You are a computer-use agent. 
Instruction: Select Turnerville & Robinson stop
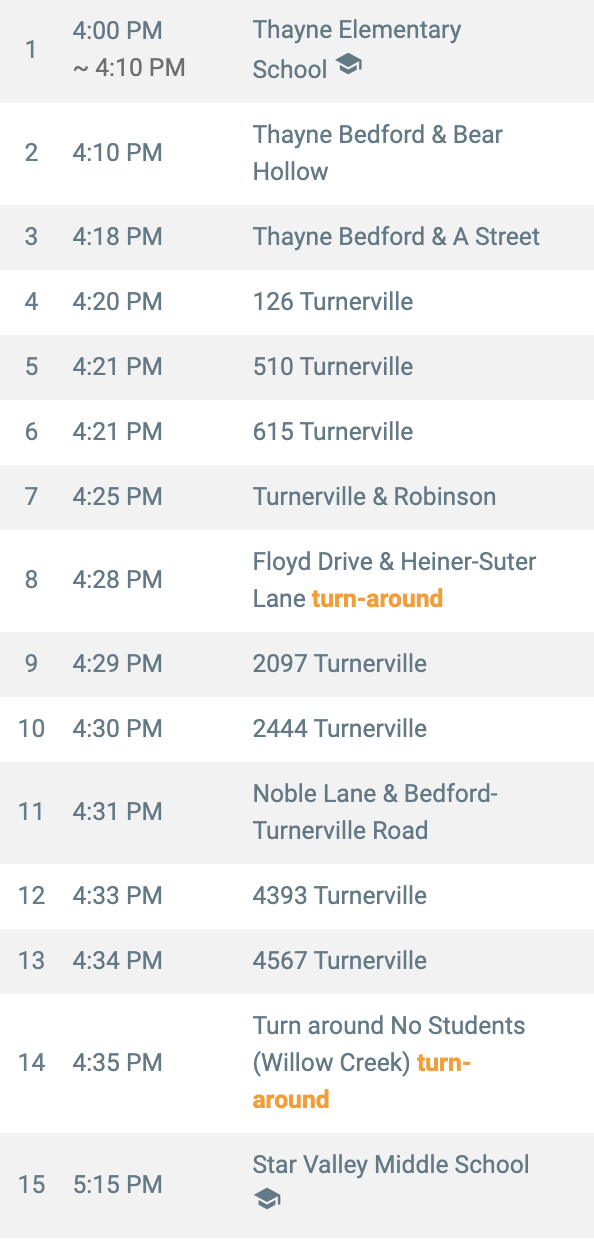[x=297, y=497]
